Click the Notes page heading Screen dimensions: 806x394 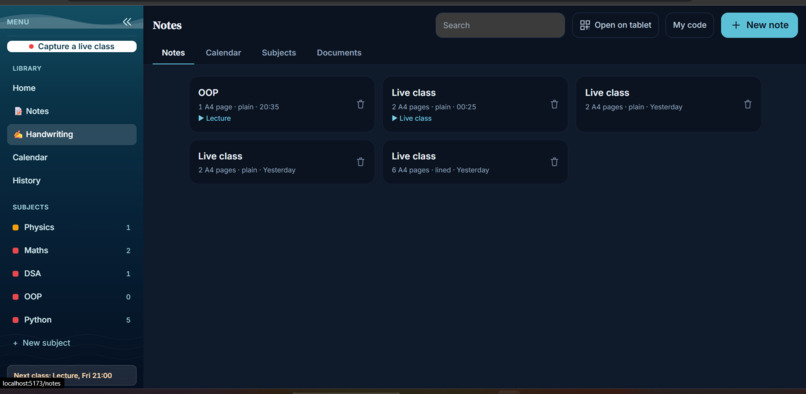coord(167,25)
